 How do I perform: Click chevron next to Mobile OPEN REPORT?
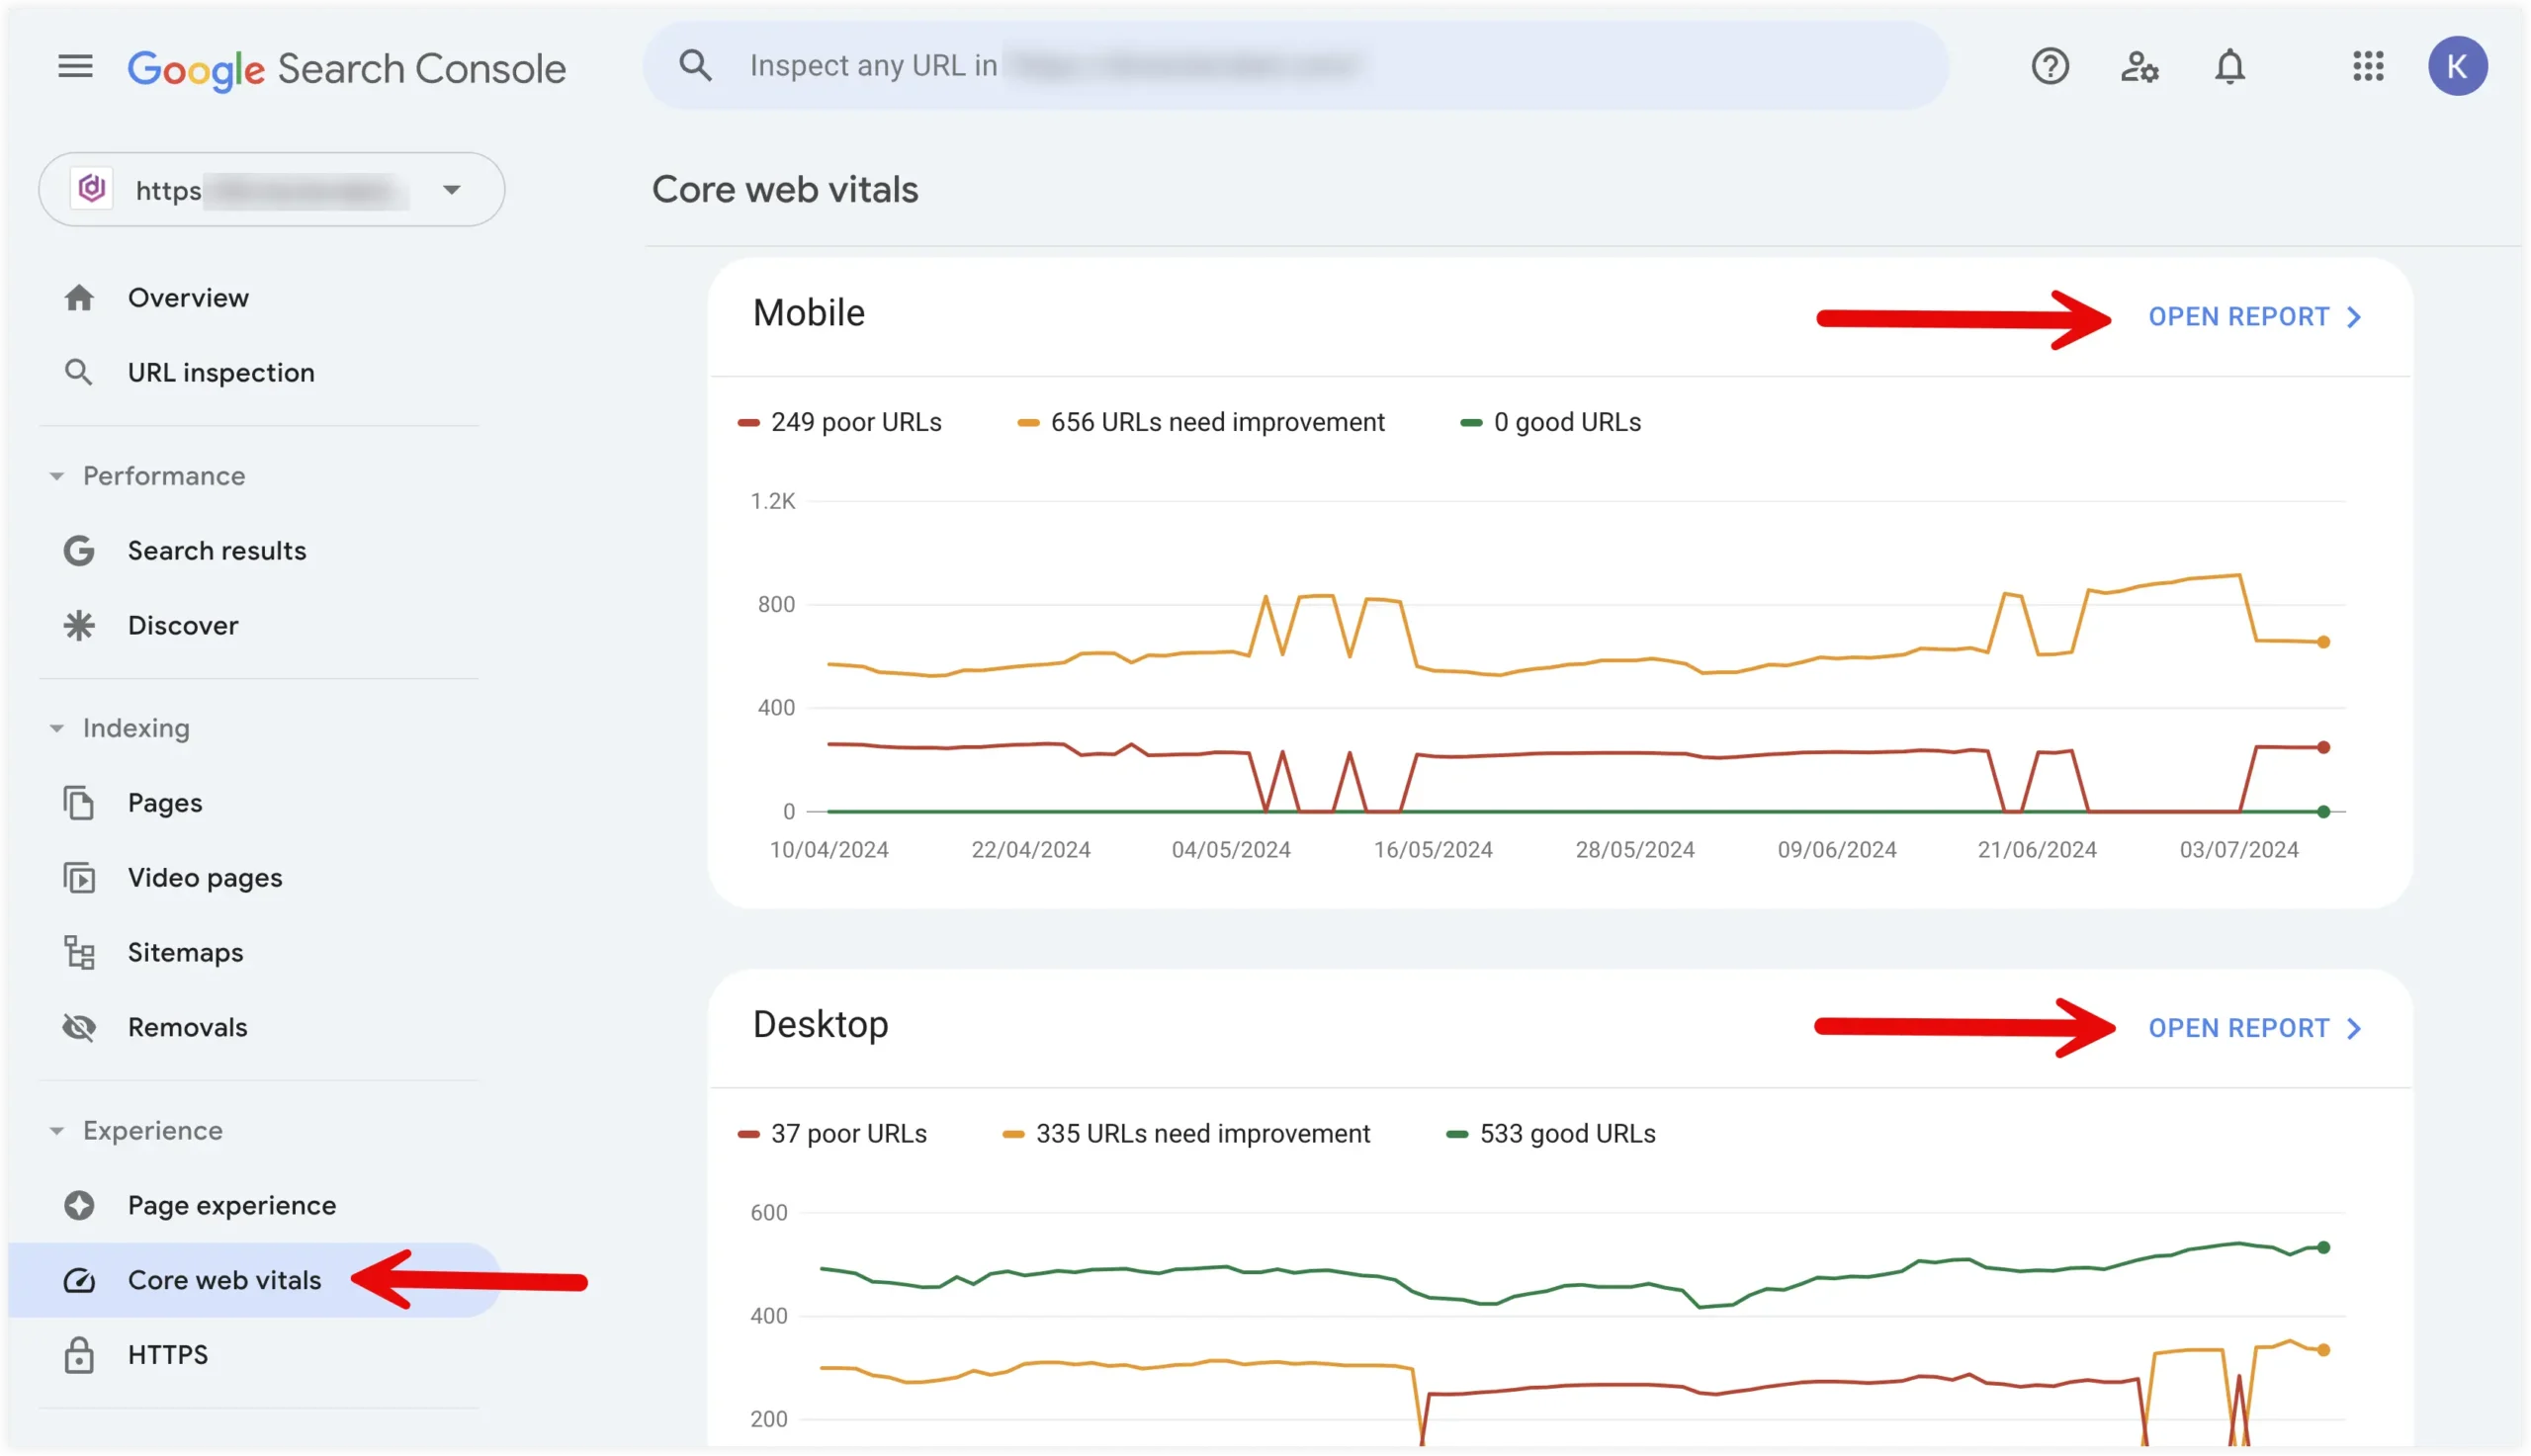click(2354, 318)
